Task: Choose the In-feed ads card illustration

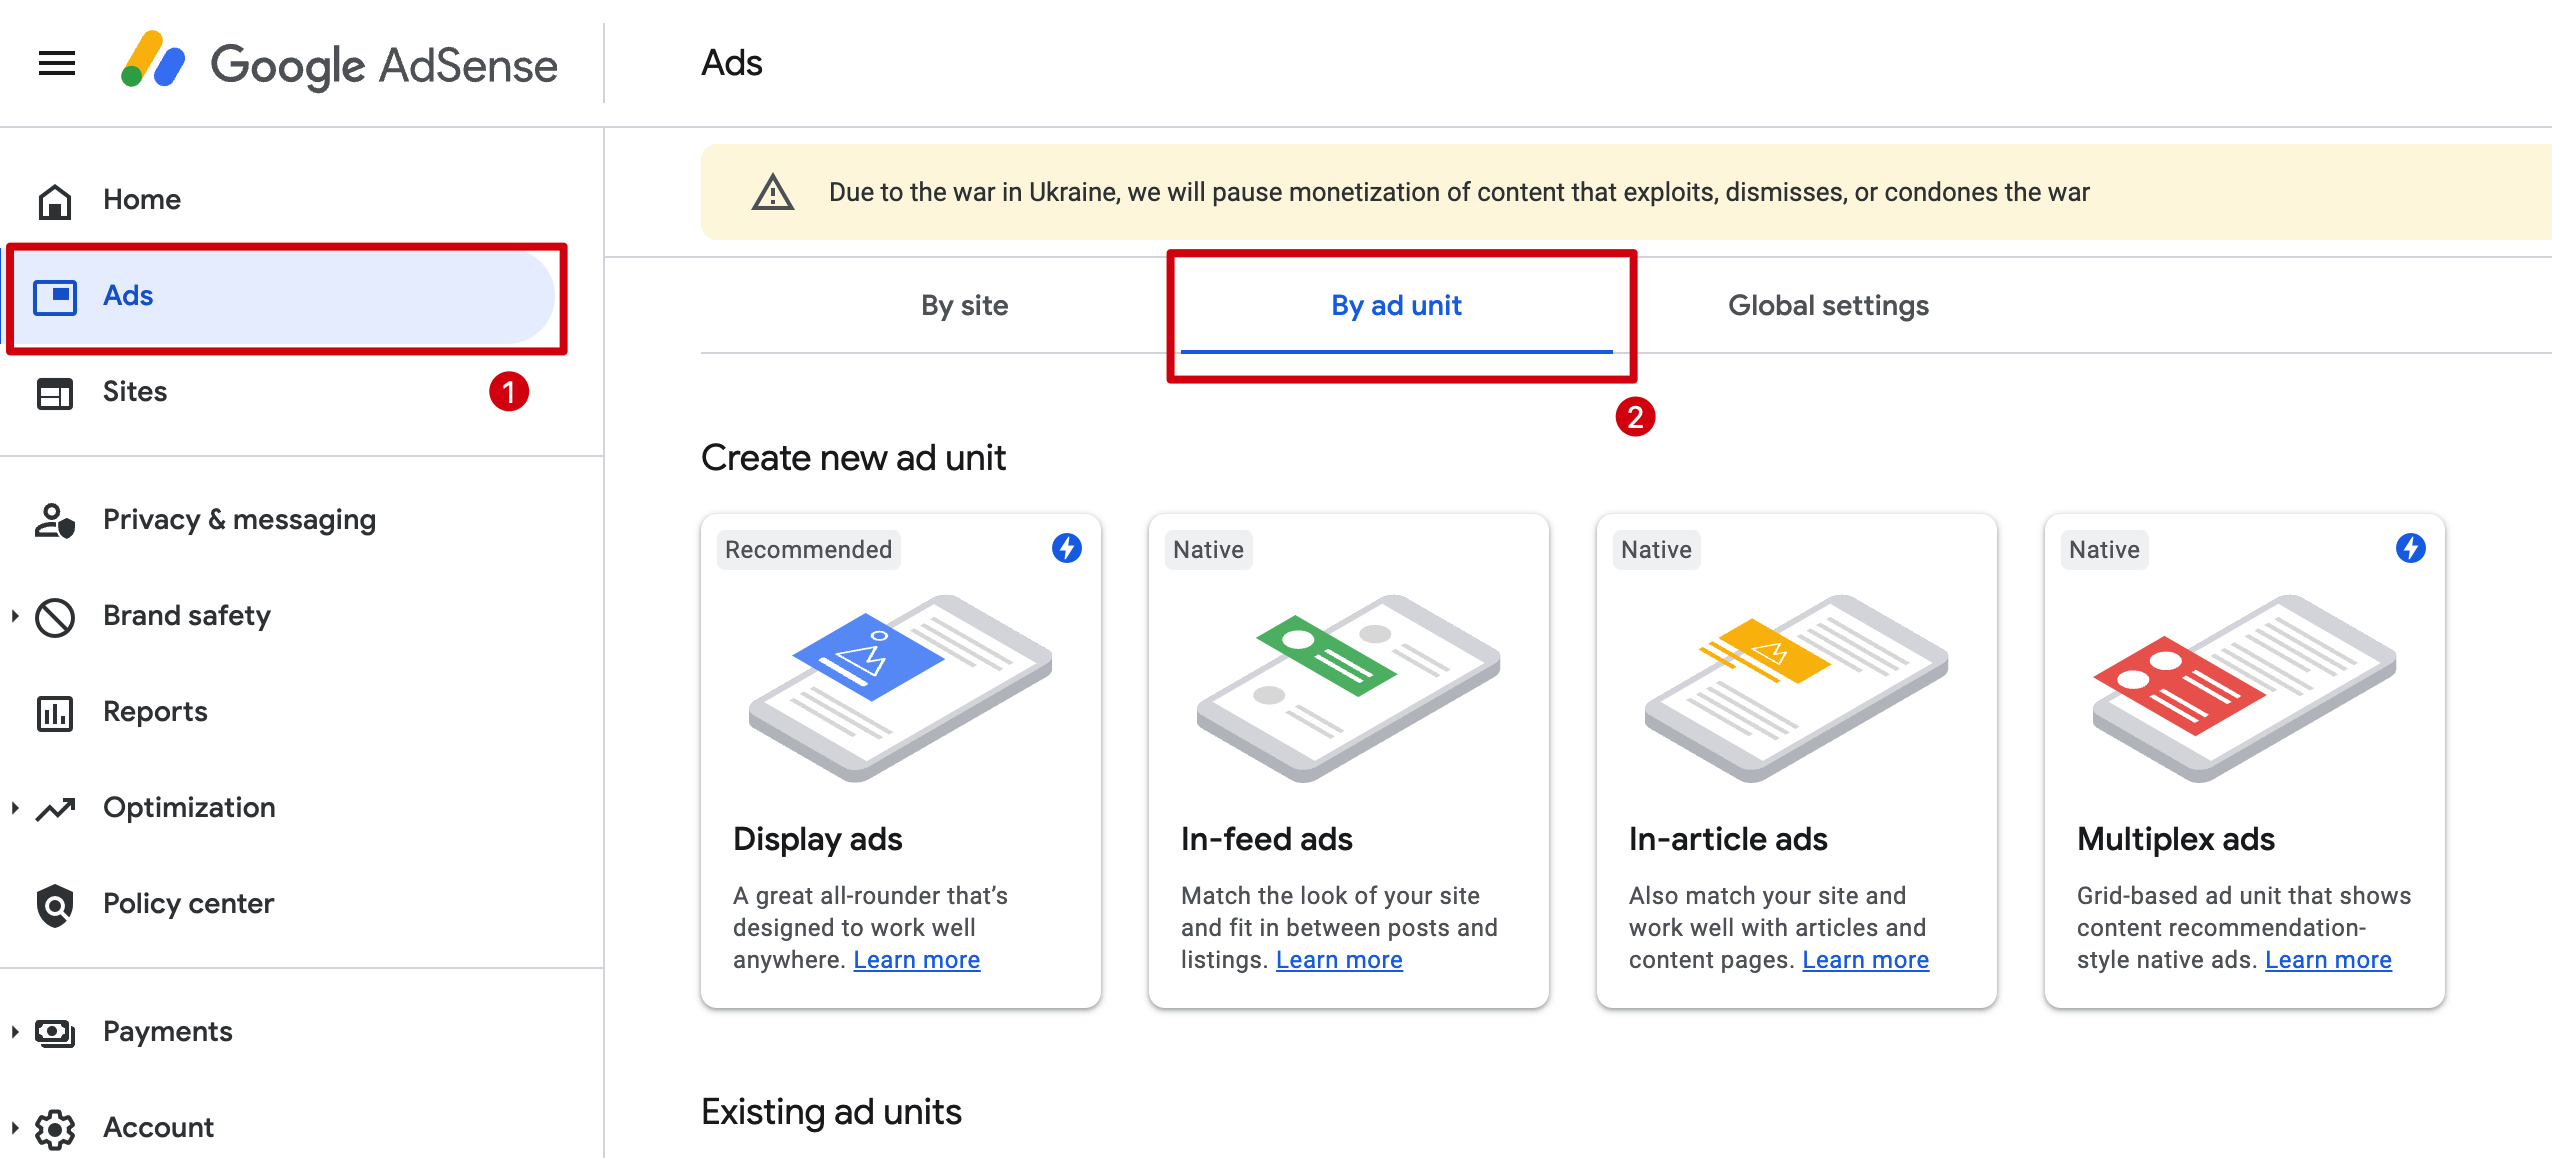Action: coord(1348,688)
